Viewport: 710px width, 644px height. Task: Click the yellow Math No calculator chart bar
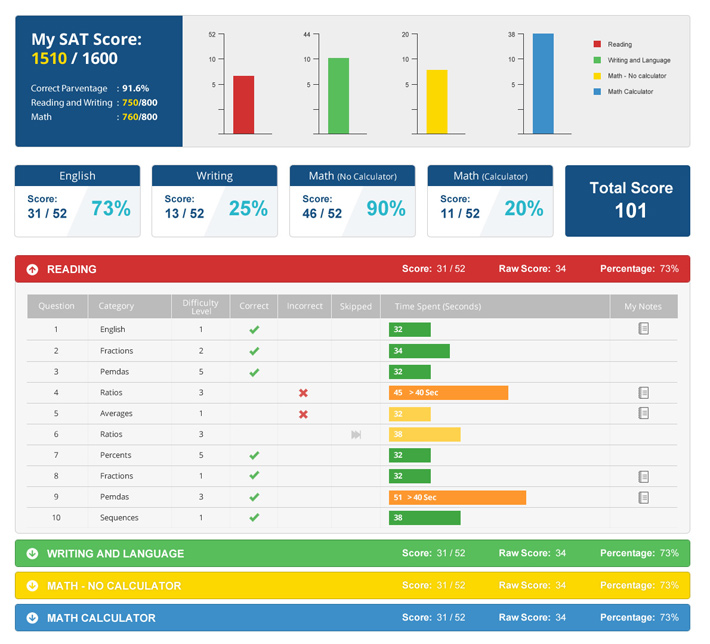pos(437,101)
